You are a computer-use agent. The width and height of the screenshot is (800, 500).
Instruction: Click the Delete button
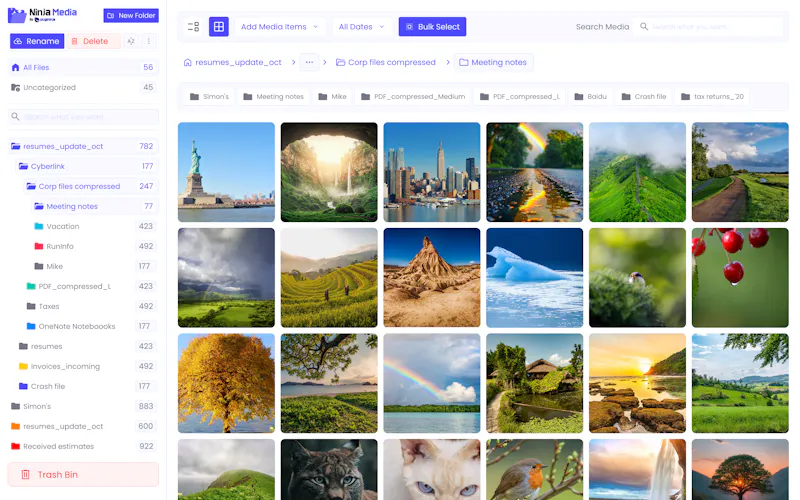[94, 41]
